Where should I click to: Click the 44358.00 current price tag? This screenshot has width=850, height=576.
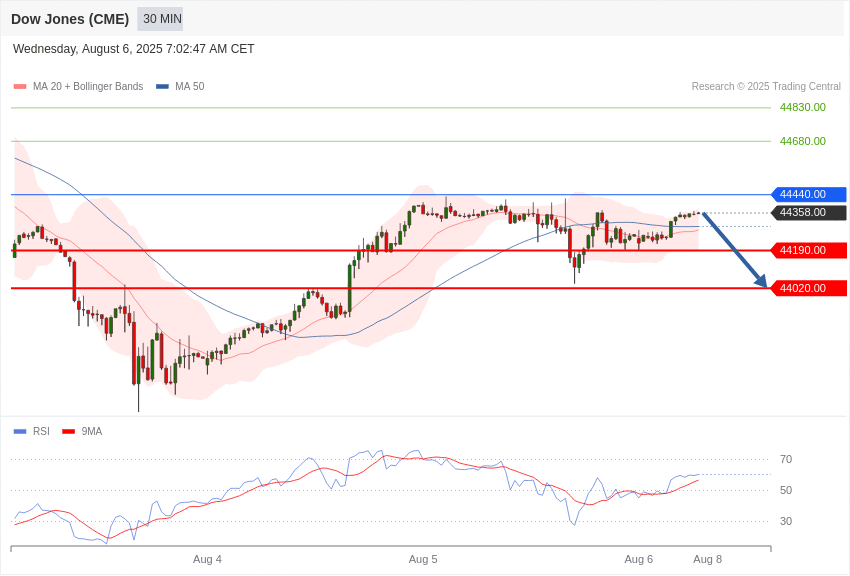(808, 212)
